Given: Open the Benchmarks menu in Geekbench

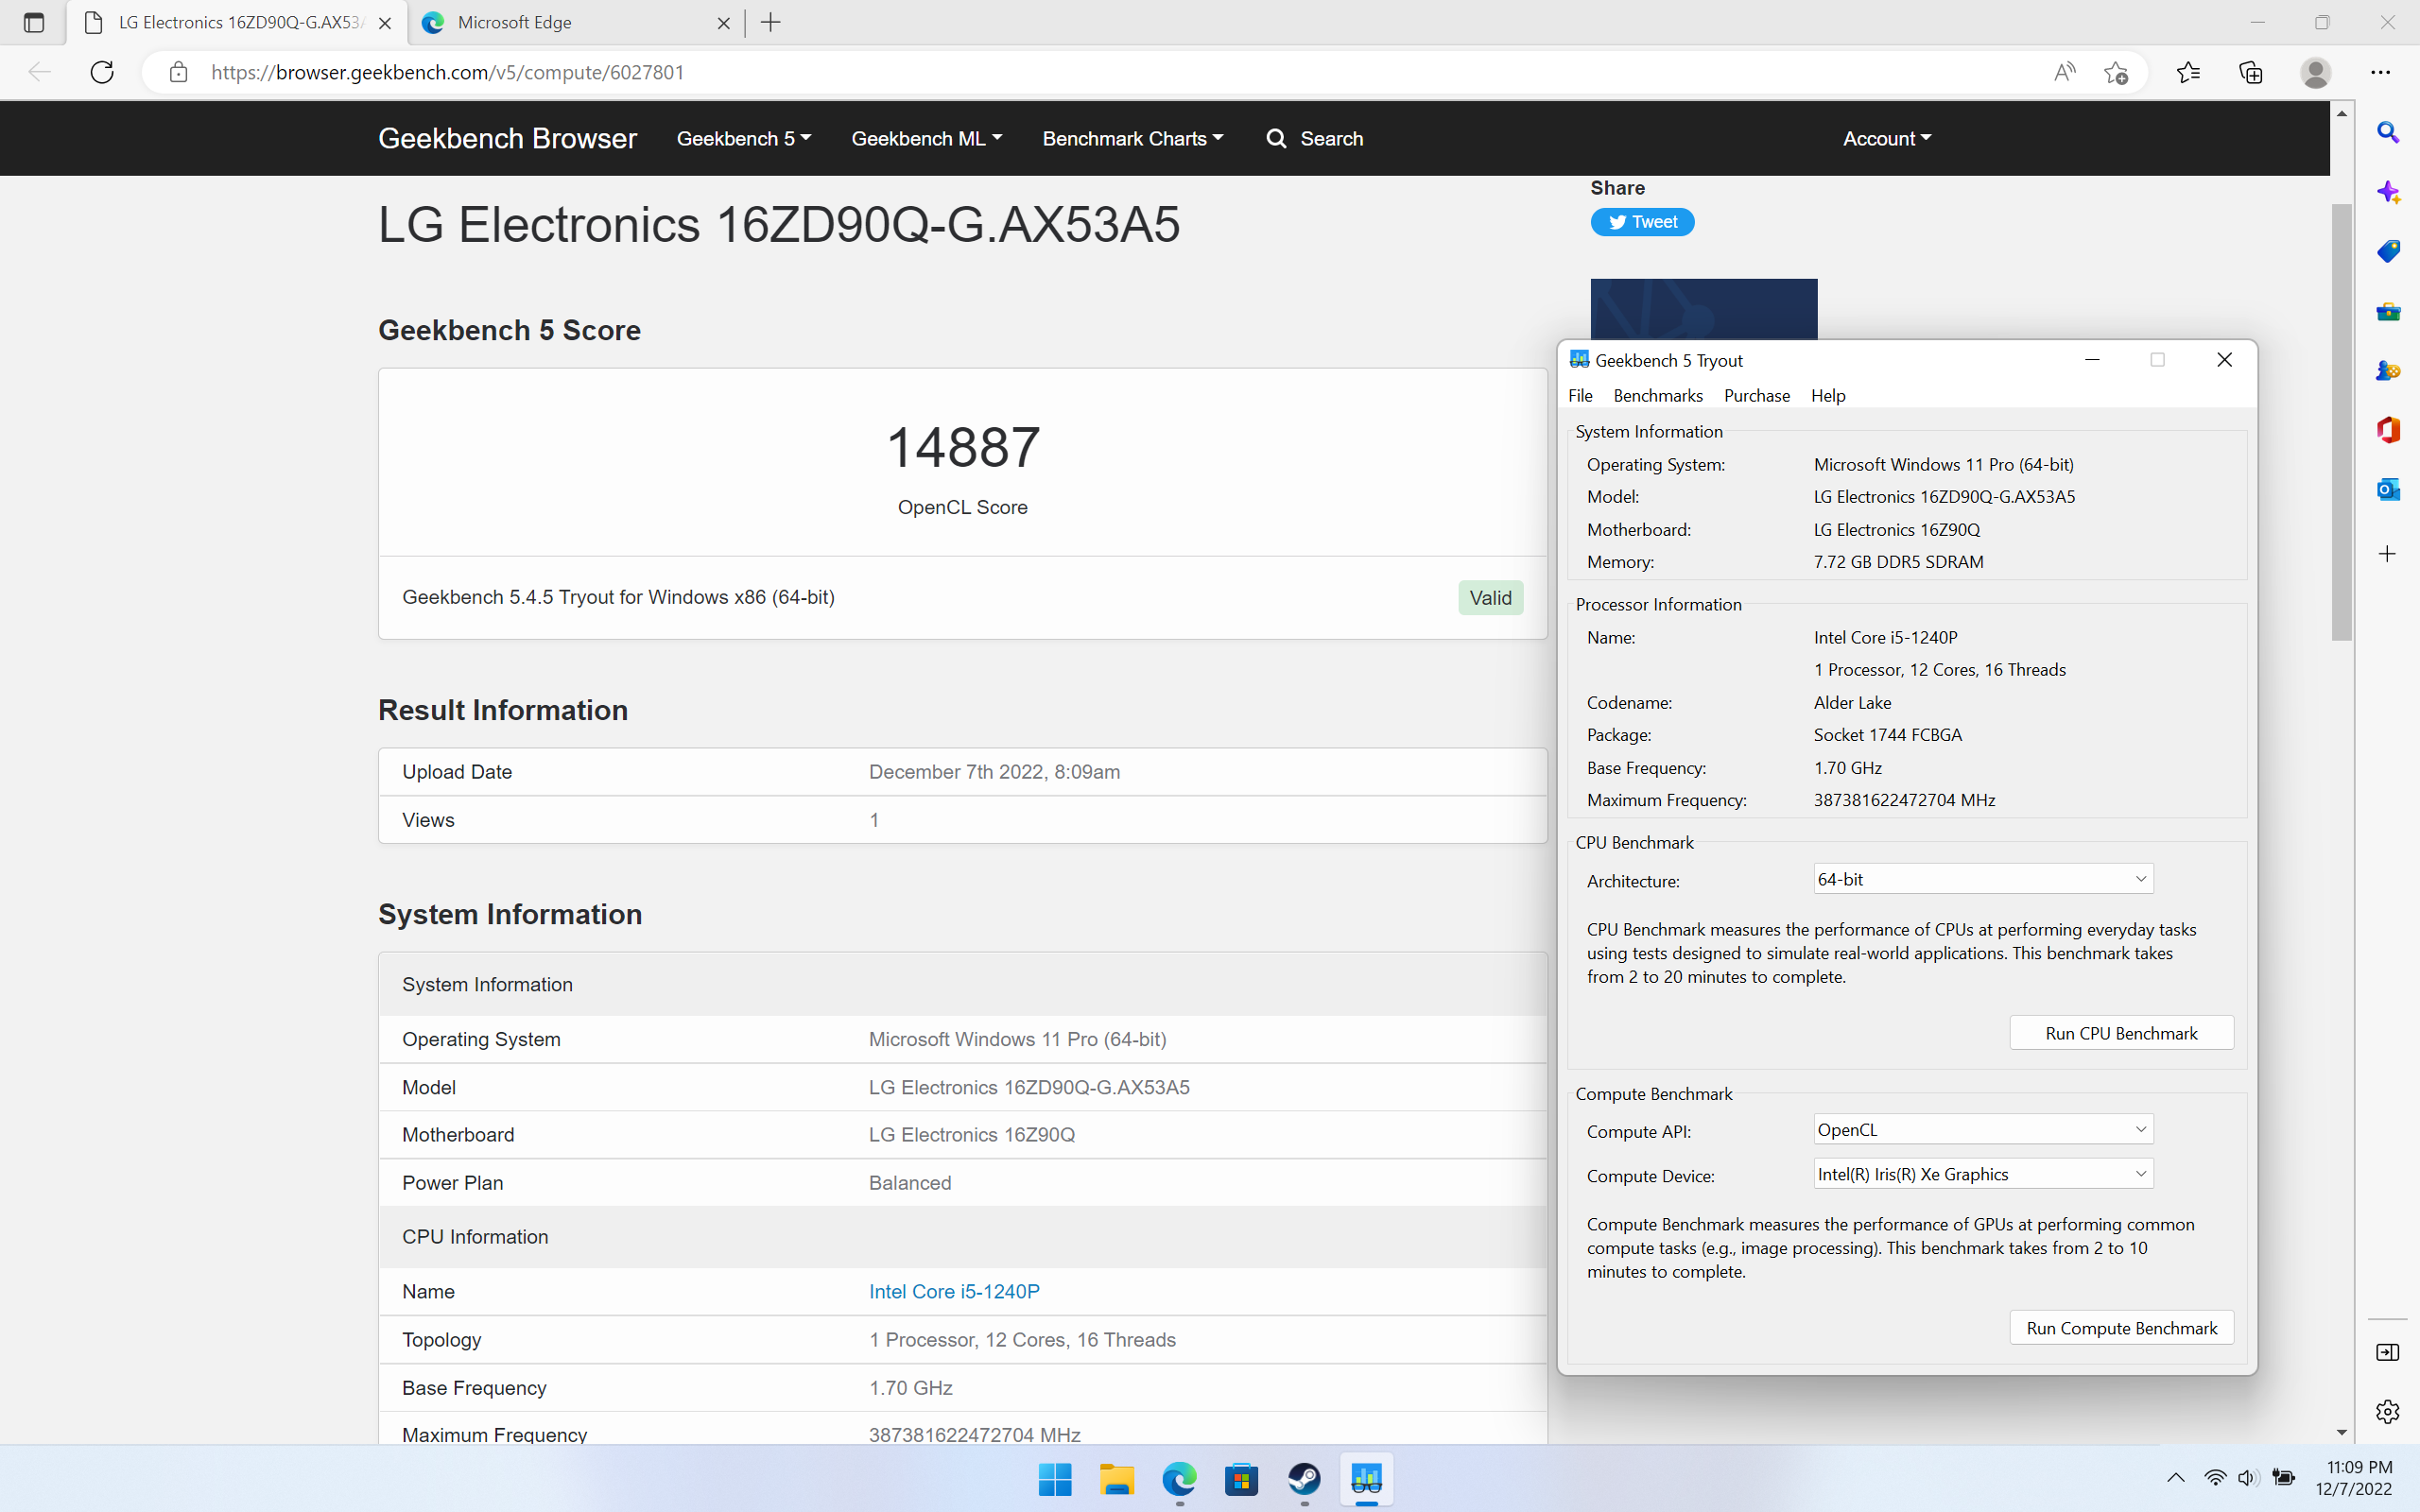Looking at the screenshot, I should tap(1657, 396).
